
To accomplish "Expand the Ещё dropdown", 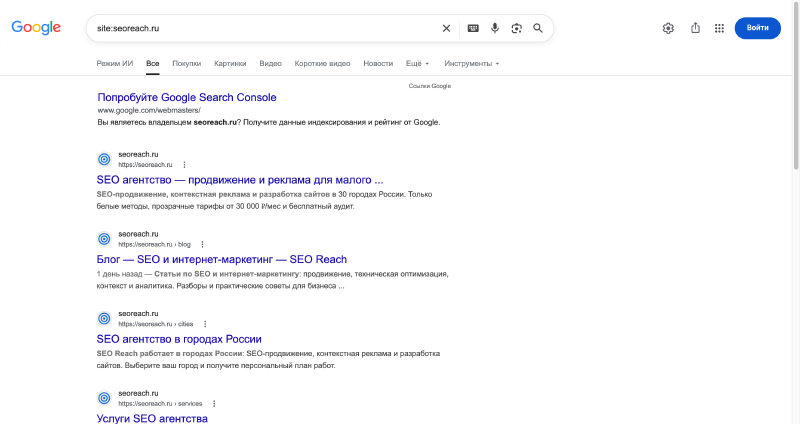I will (x=417, y=63).
